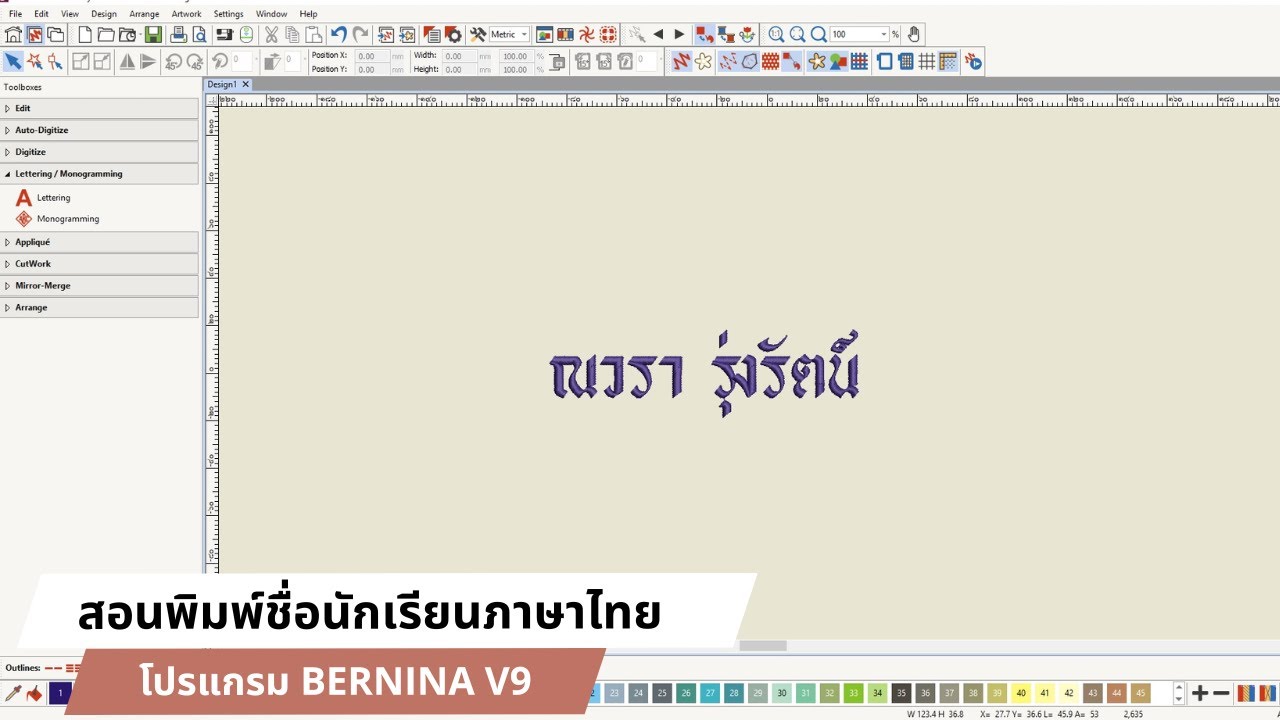
Task: Open the File menu
Action: tap(15, 14)
